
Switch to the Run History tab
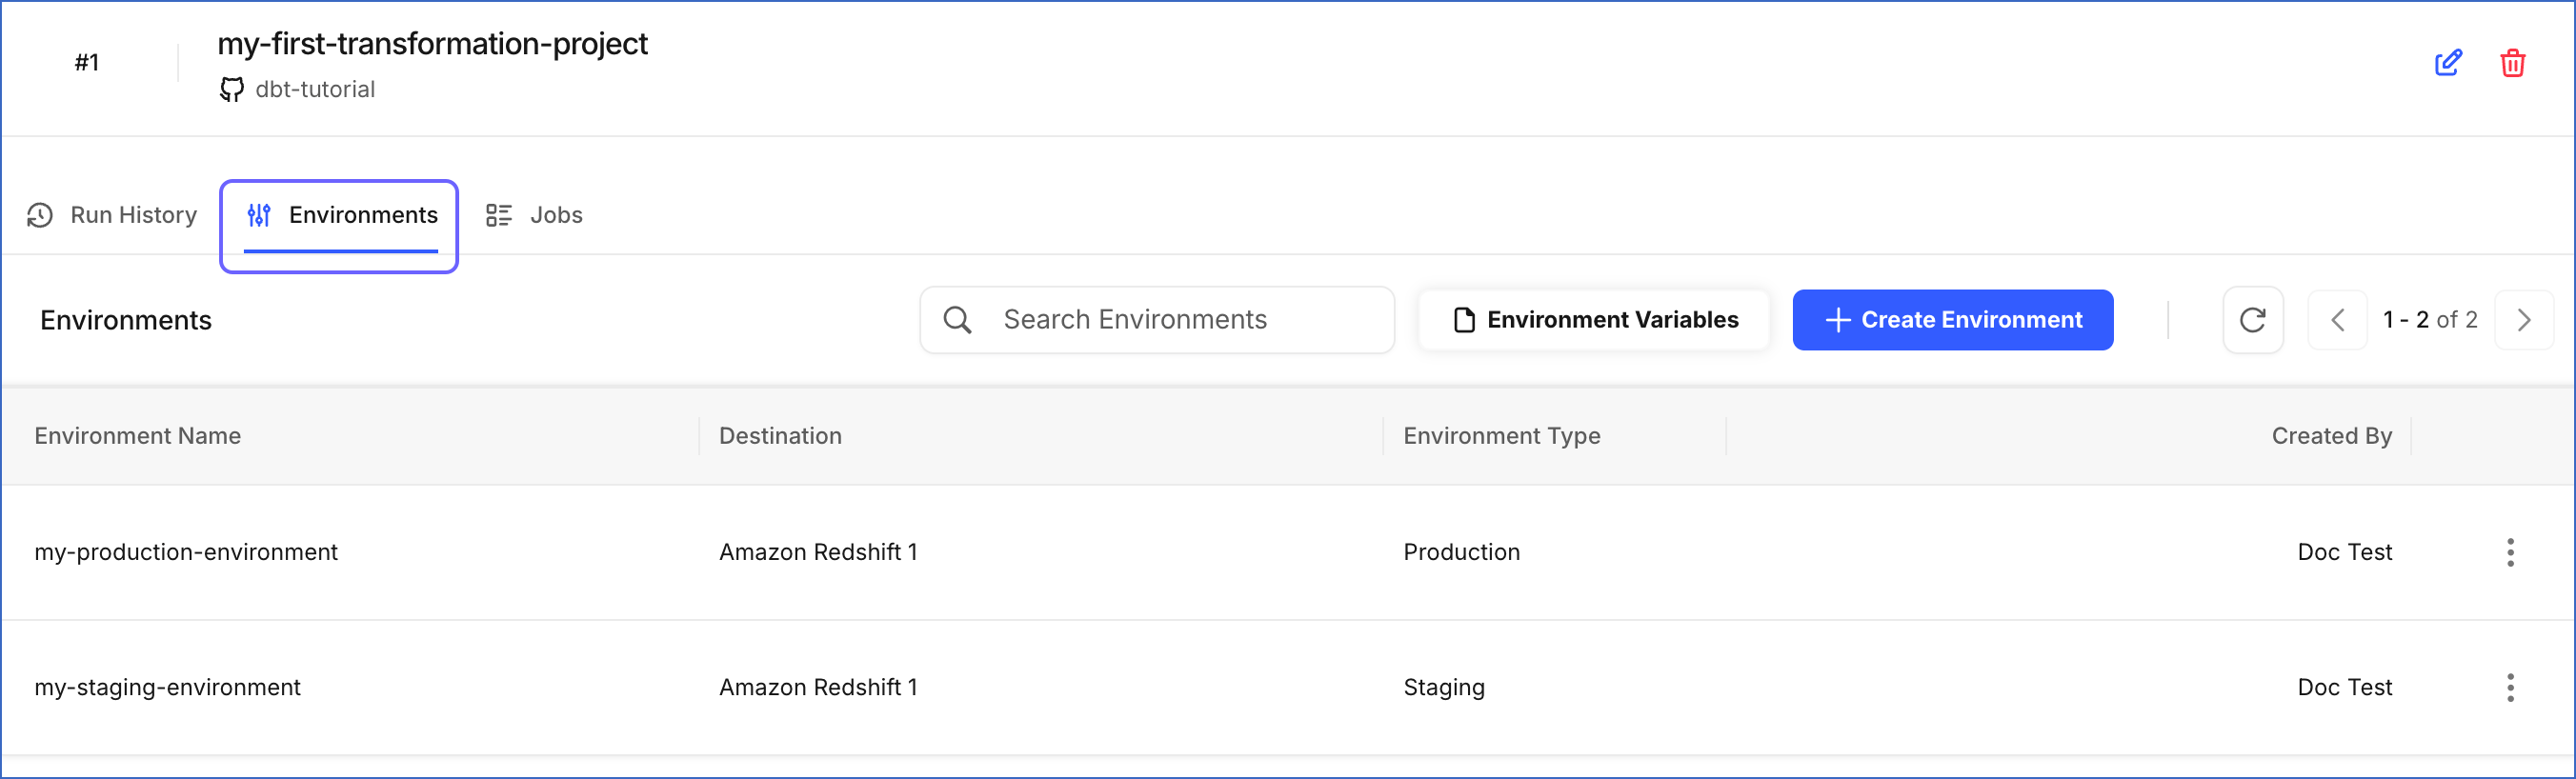click(x=112, y=215)
